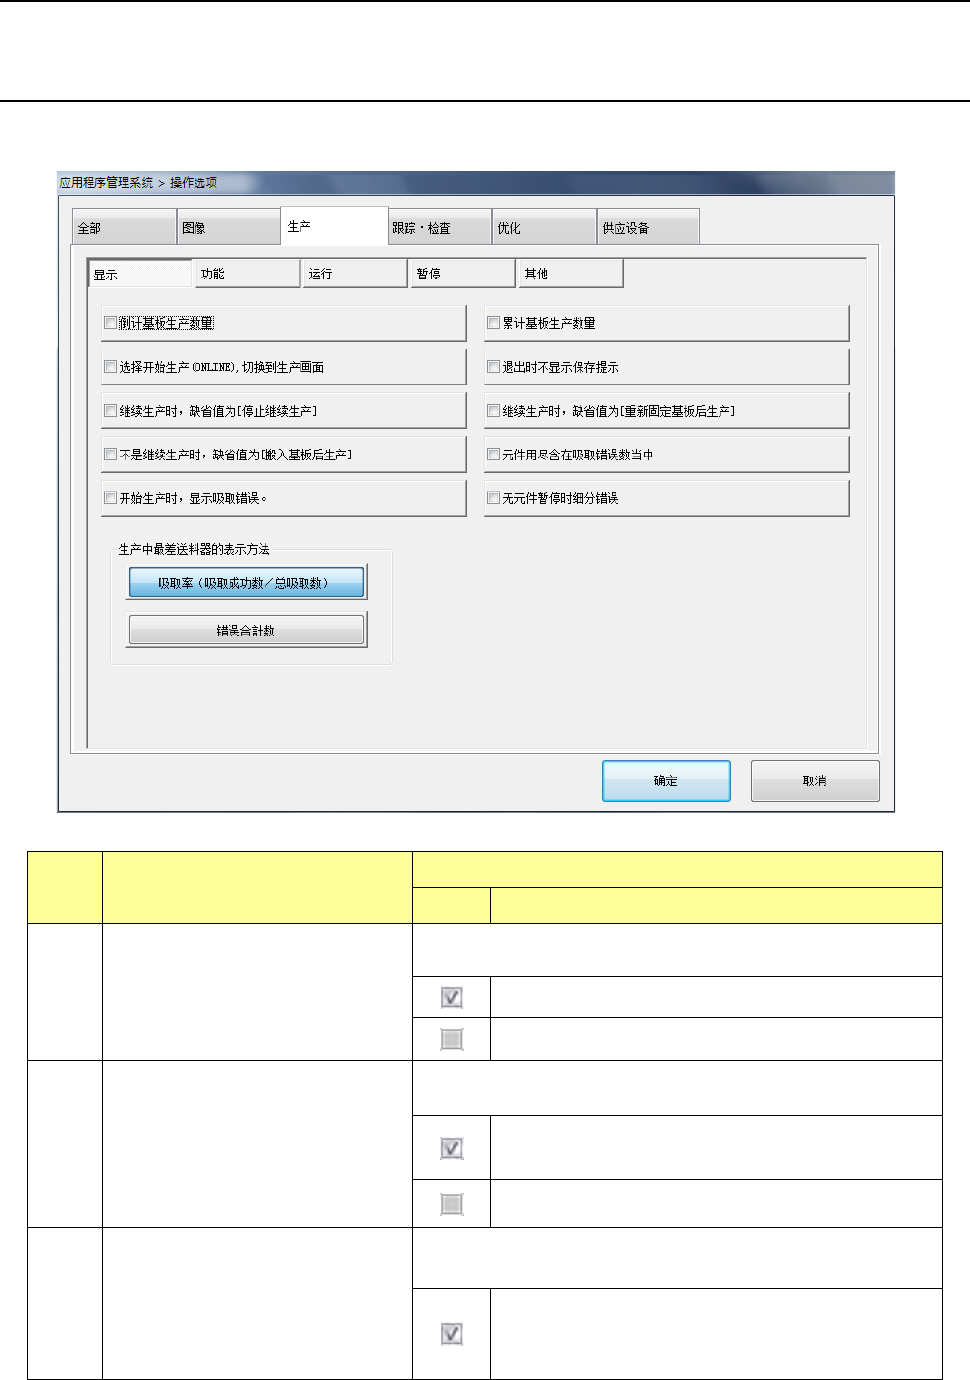Switch to the 暂停 sub-tab
This screenshot has width=970, height=1380.
point(463,273)
